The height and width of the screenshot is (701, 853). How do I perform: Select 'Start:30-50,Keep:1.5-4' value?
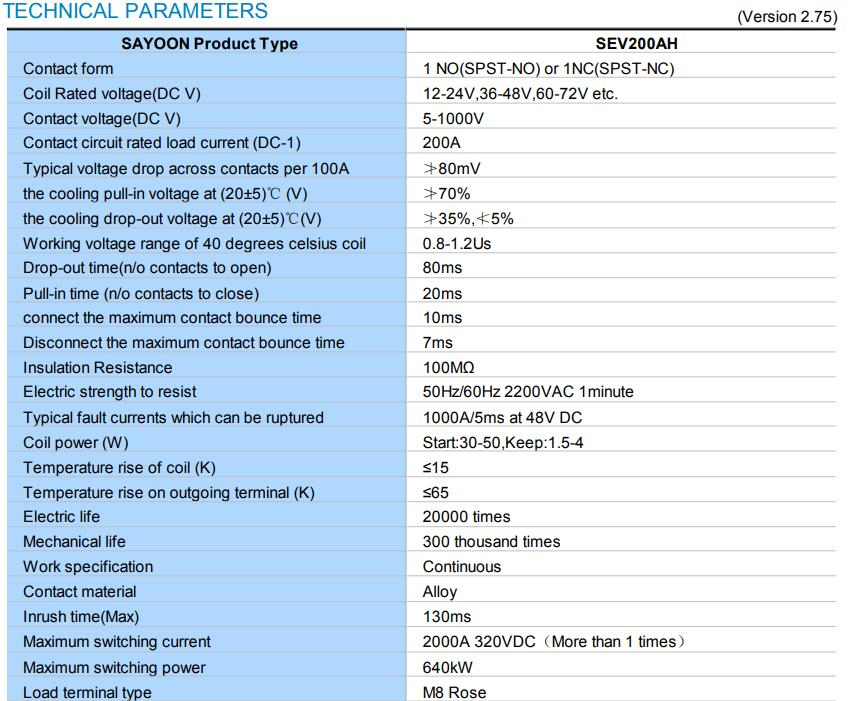[503, 443]
